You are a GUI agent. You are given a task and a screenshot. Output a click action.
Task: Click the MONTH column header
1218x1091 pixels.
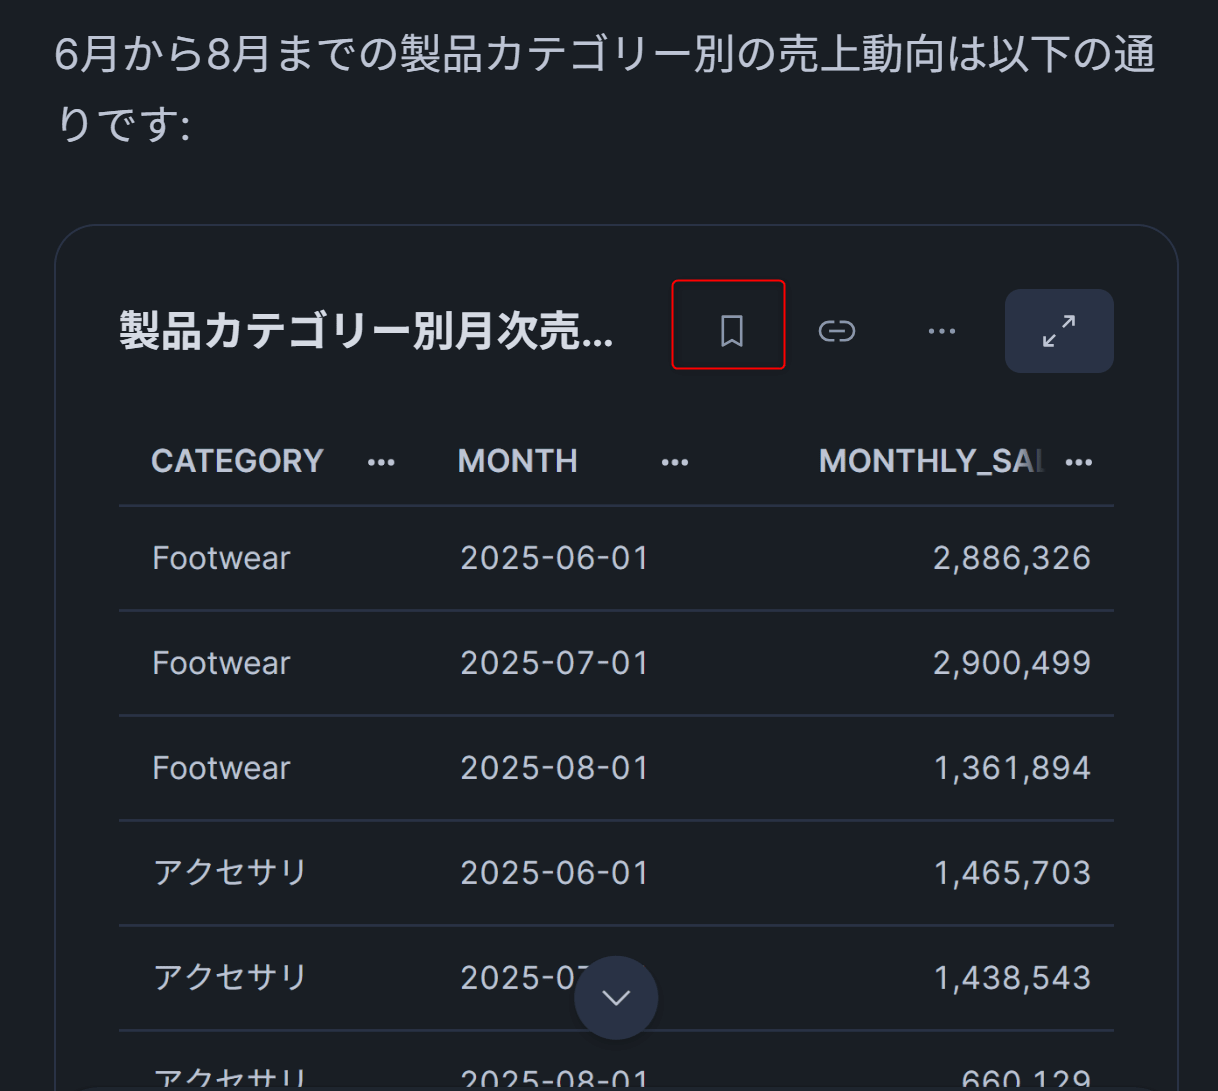point(517,461)
